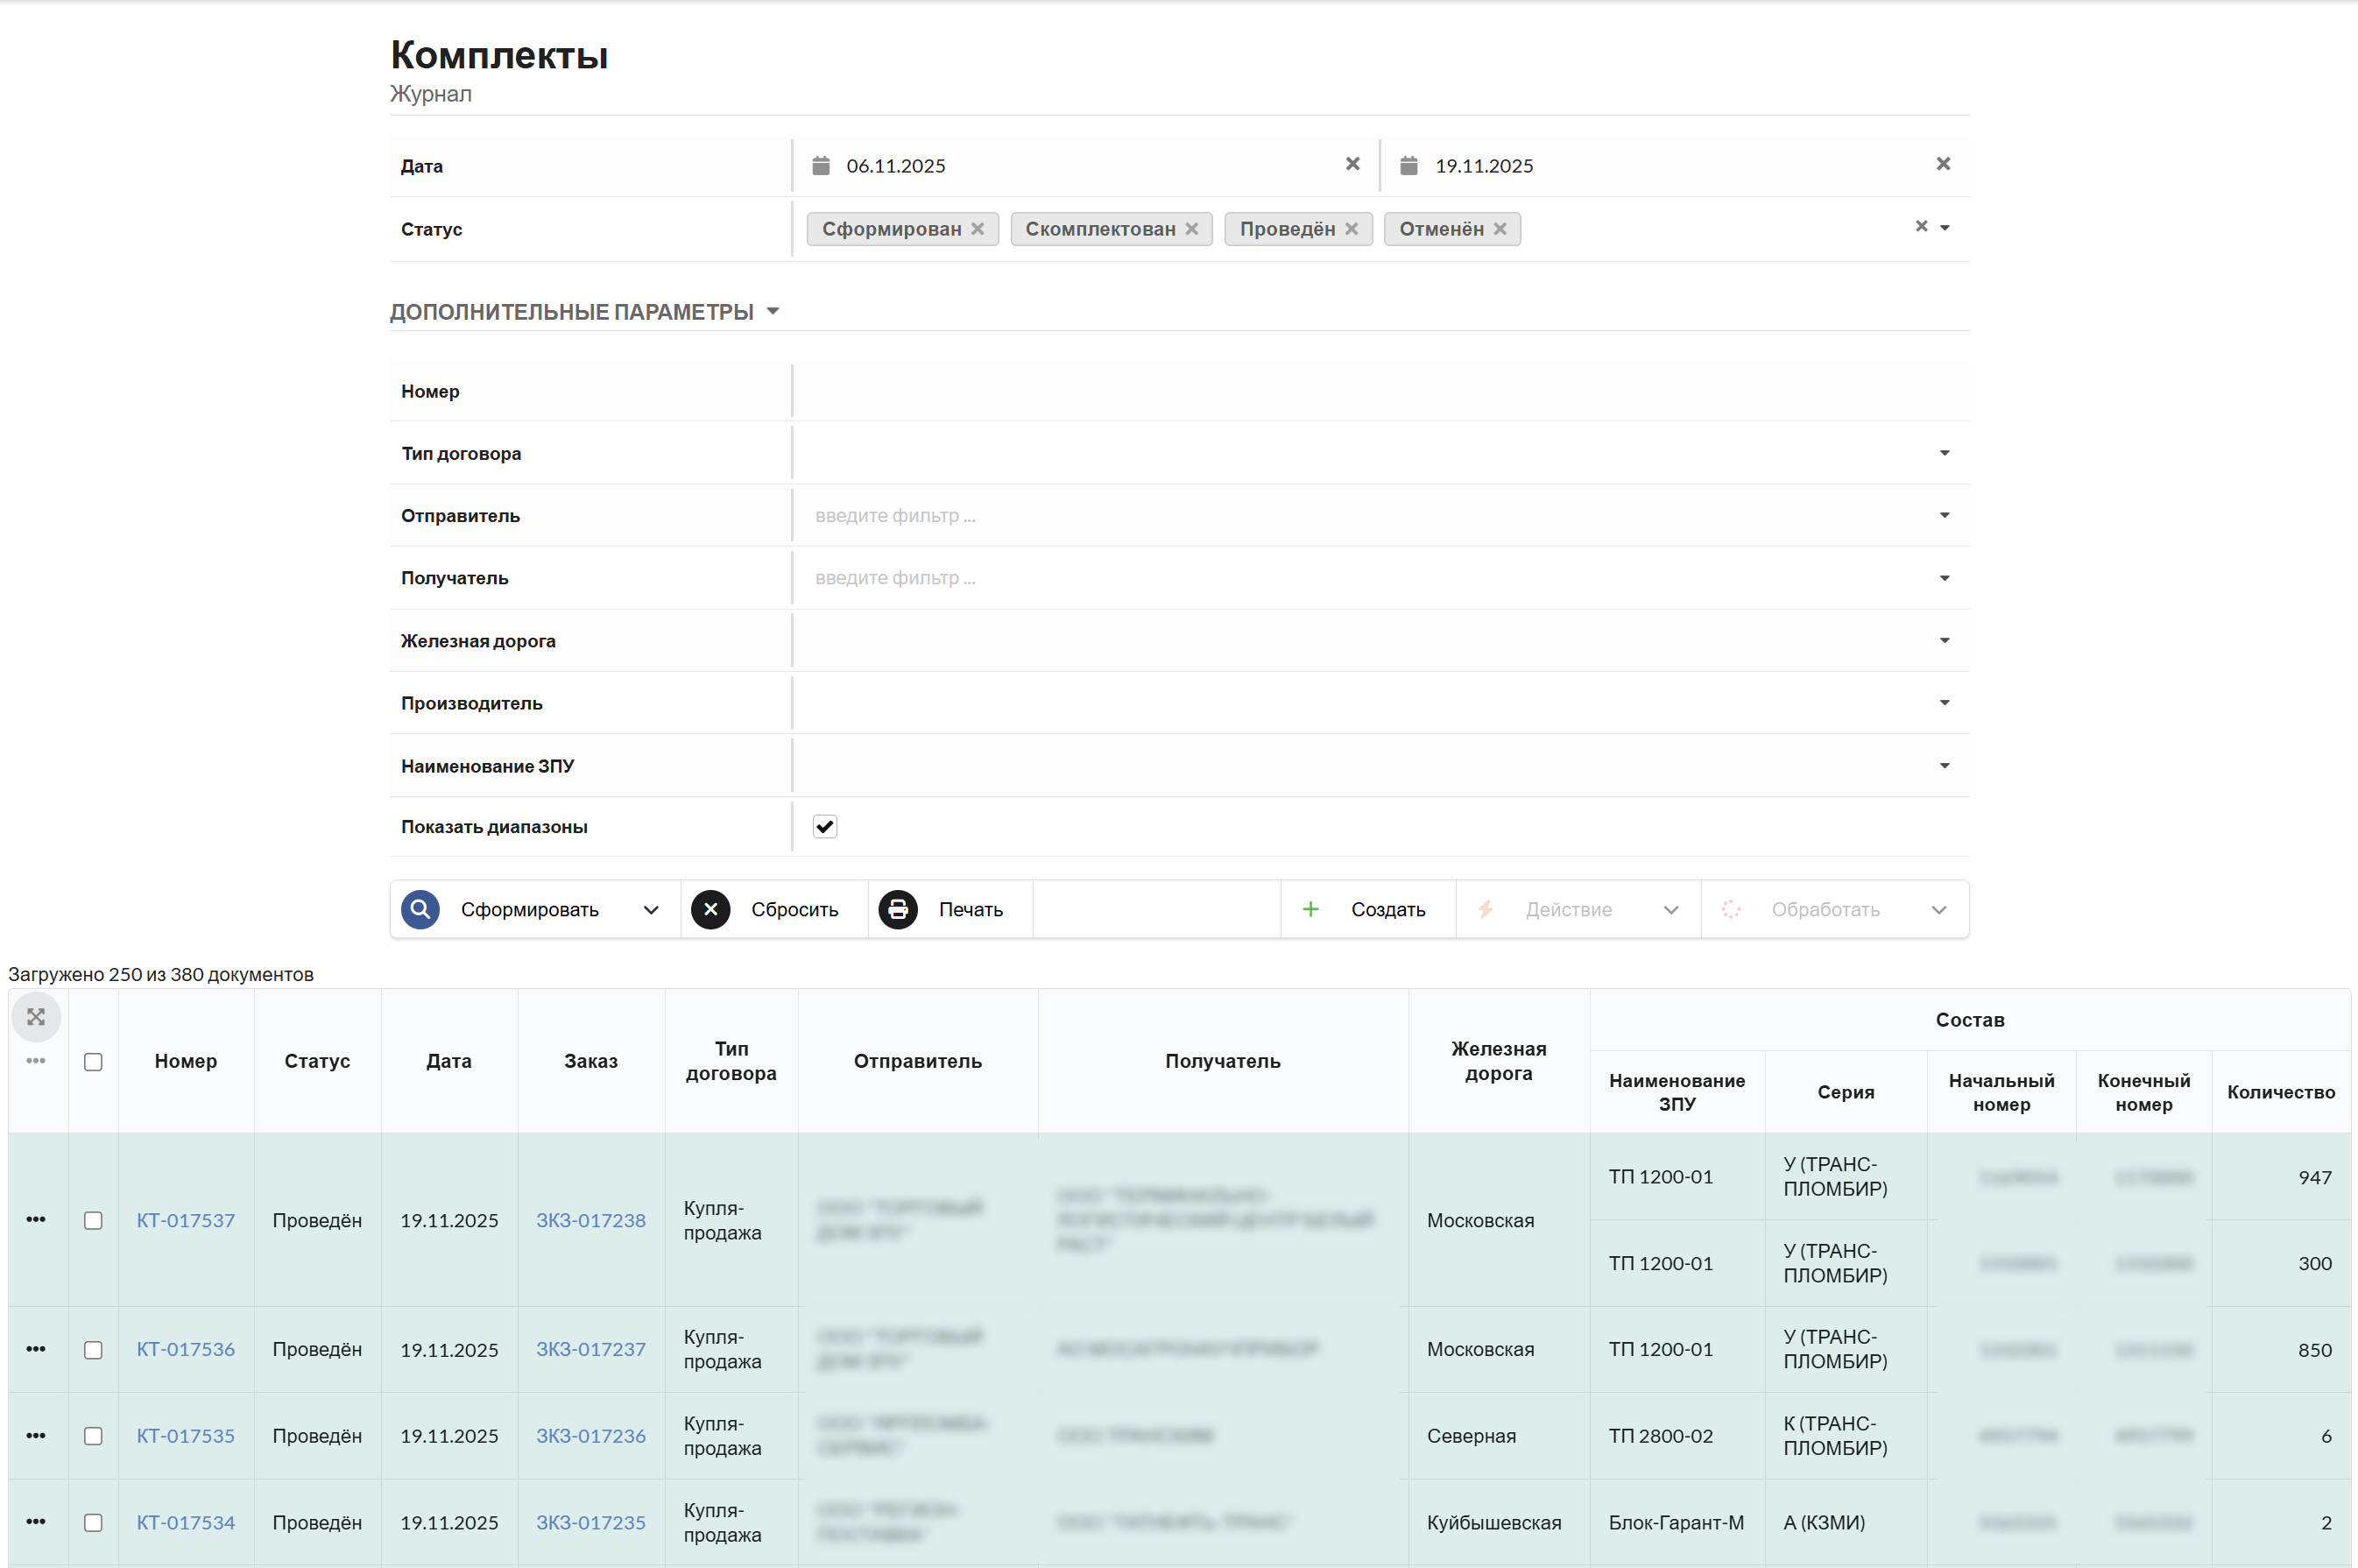Image resolution: width=2358 pixels, height=1568 pixels.
Task: Clear the start date 06.11.2025
Action: [1352, 164]
